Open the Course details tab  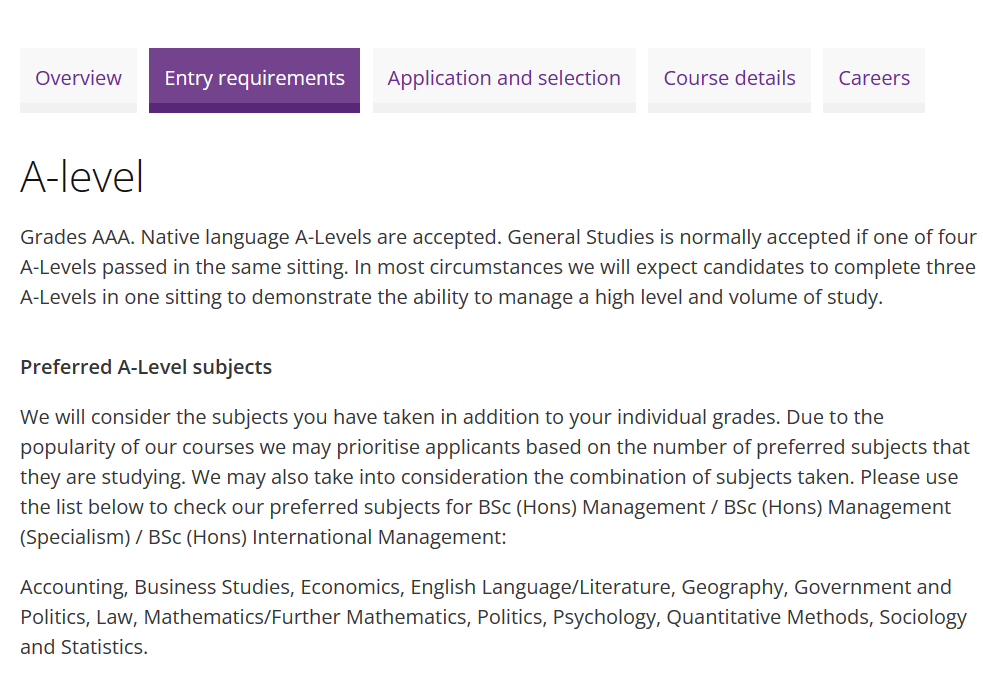729,80
